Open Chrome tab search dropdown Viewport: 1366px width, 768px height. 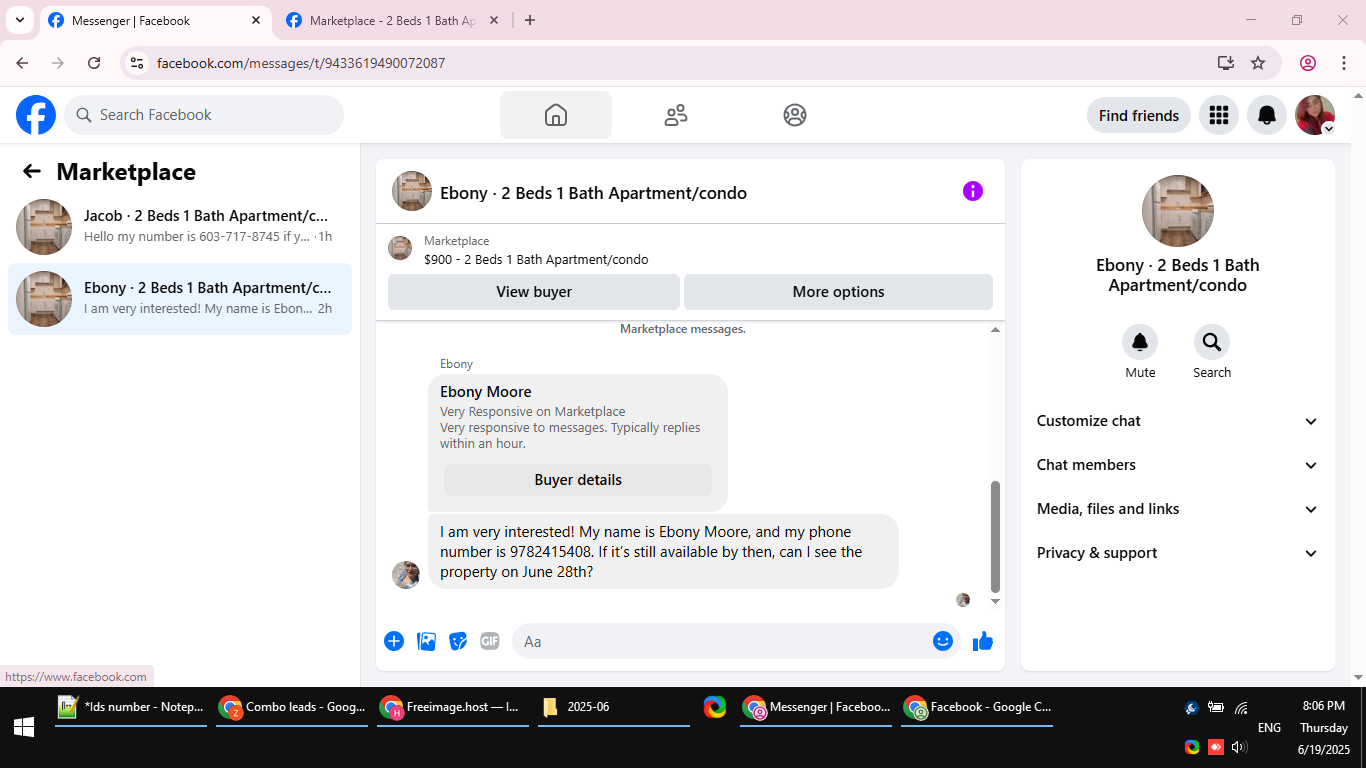tap(19, 20)
